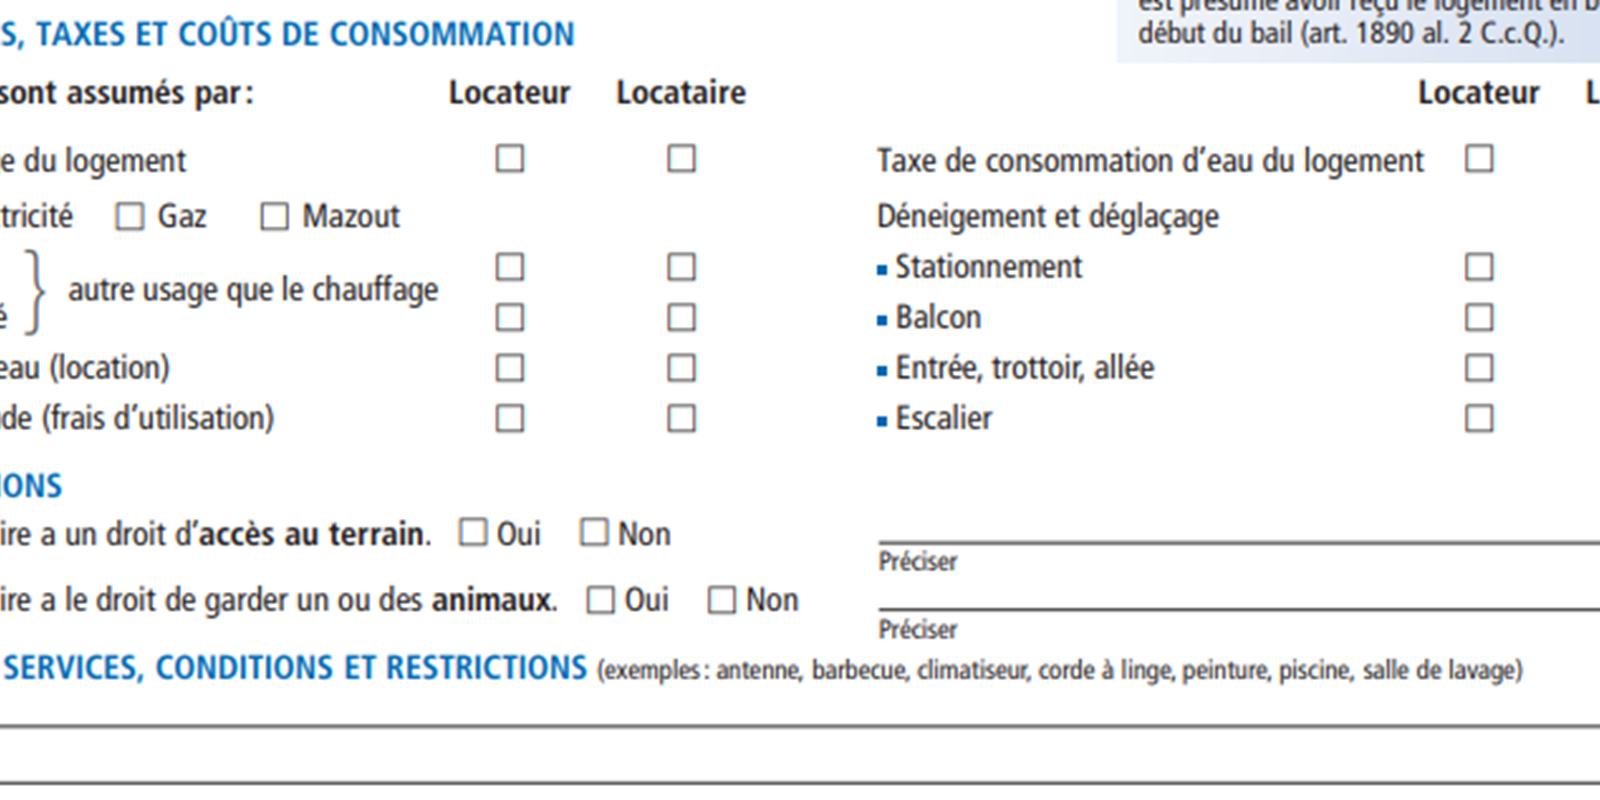
Task: Check Locateur box on the 'du logement' row
Action: point(510,159)
